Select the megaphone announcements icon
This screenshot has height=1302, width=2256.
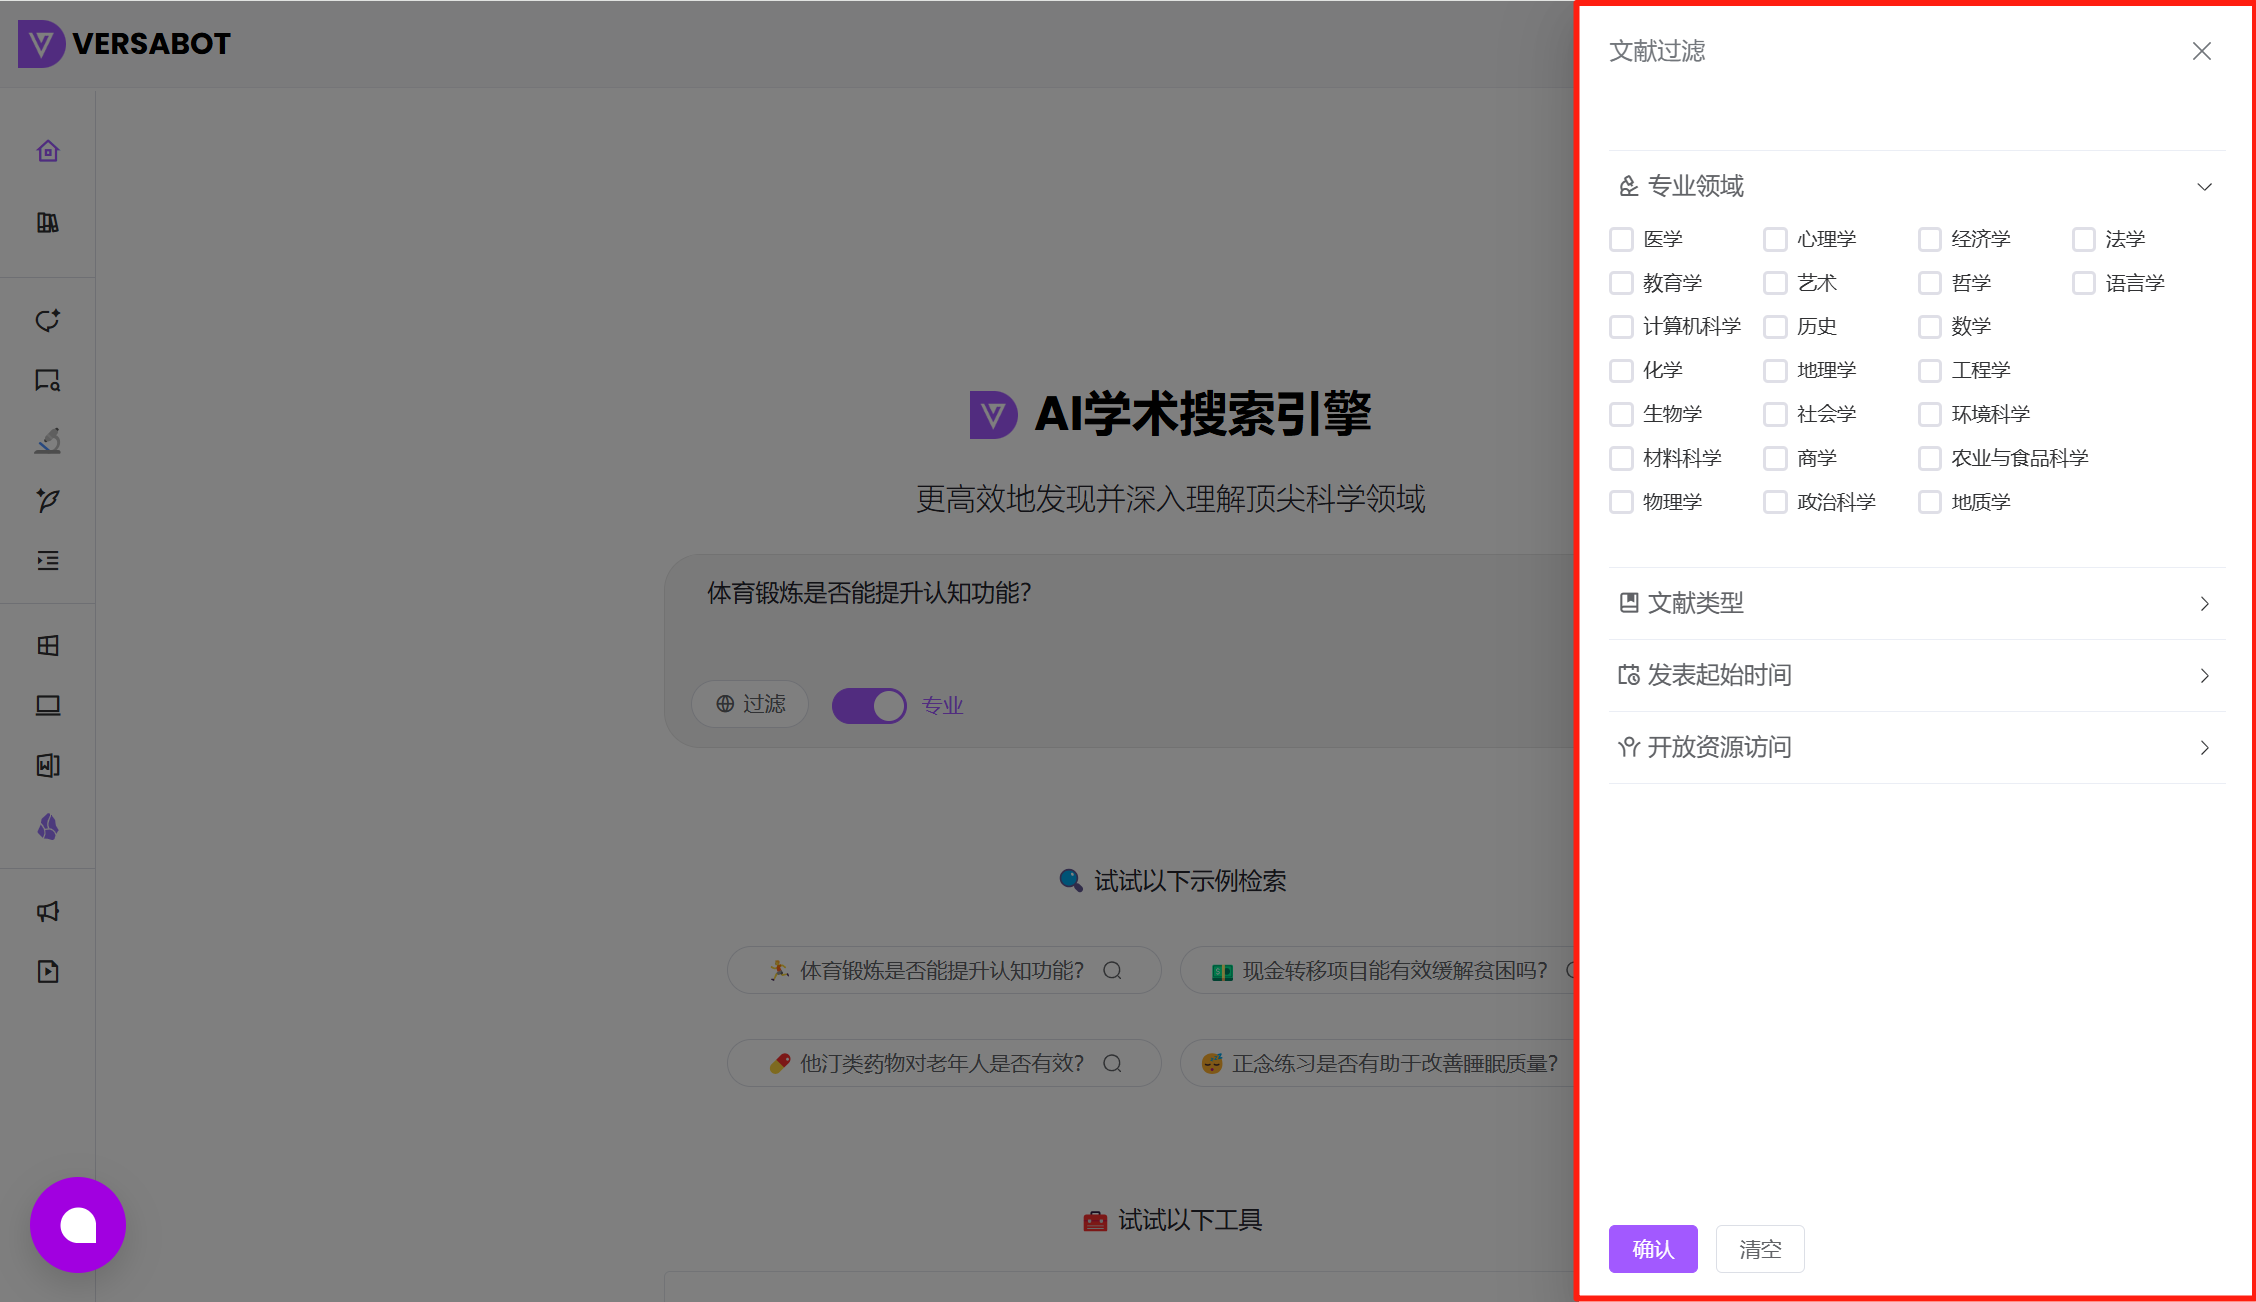47,911
